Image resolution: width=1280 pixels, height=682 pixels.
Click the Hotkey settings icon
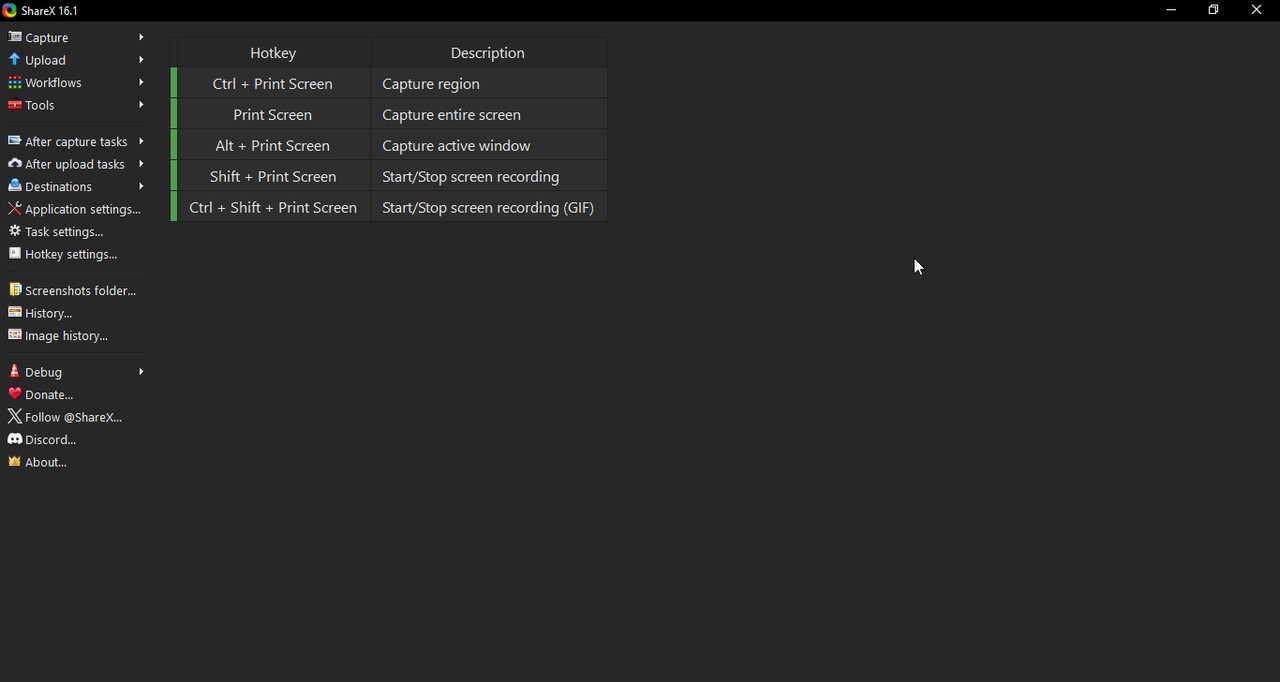[x=15, y=254]
